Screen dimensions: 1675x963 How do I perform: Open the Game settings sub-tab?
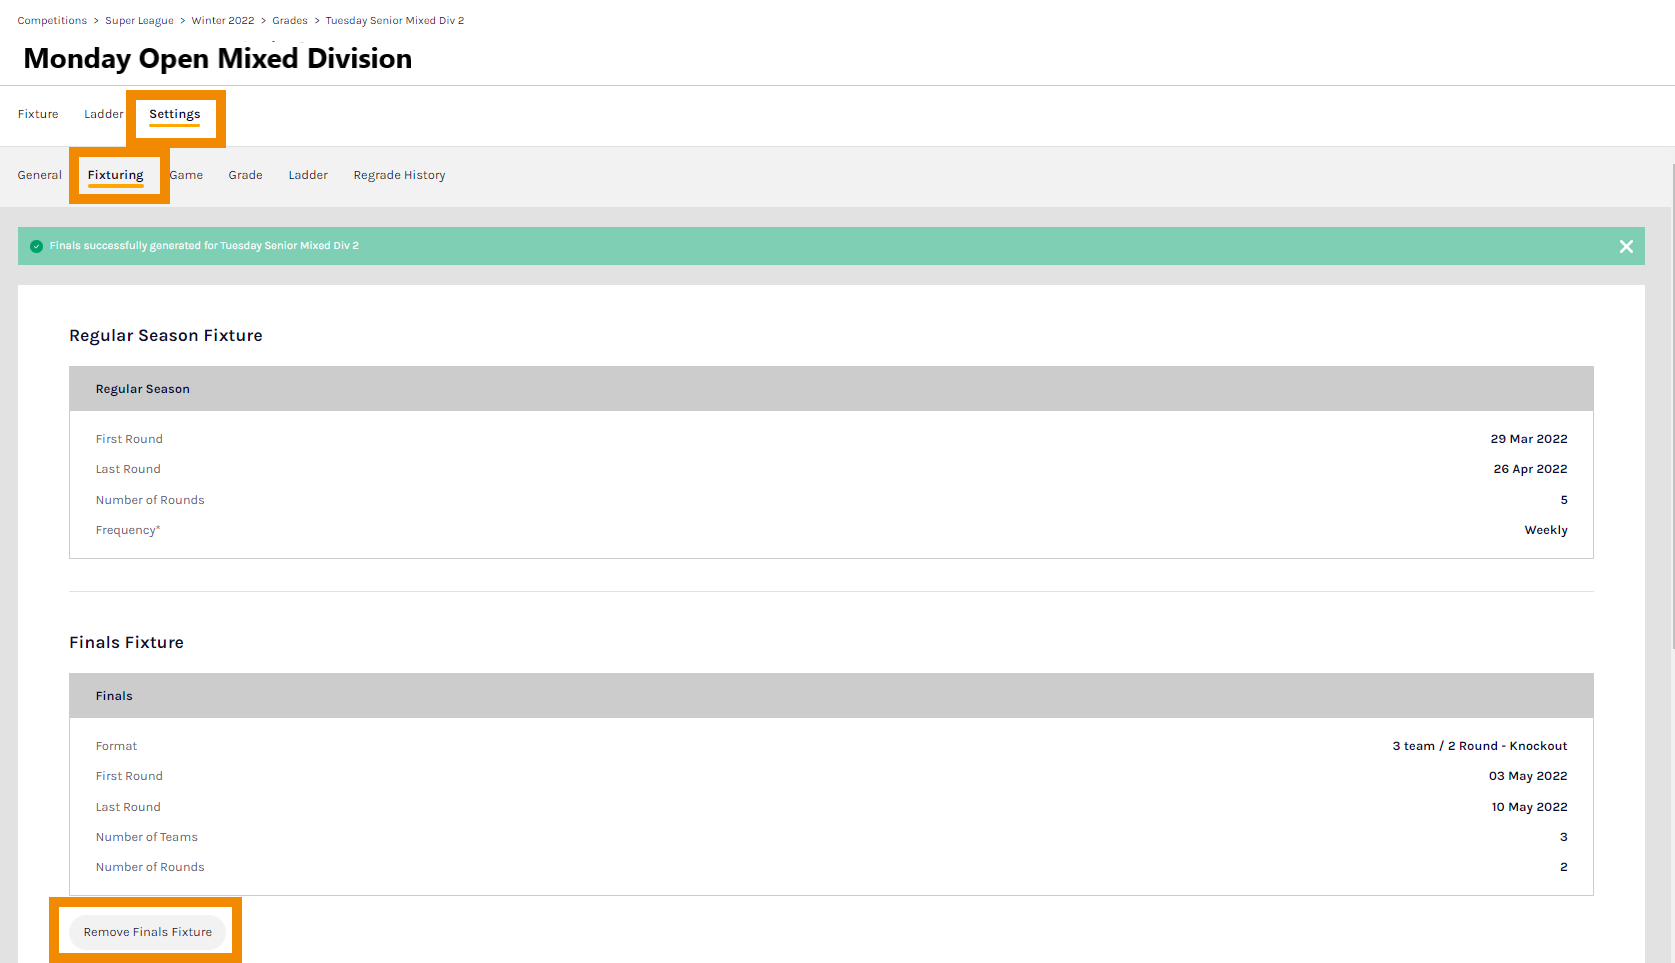pos(187,175)
